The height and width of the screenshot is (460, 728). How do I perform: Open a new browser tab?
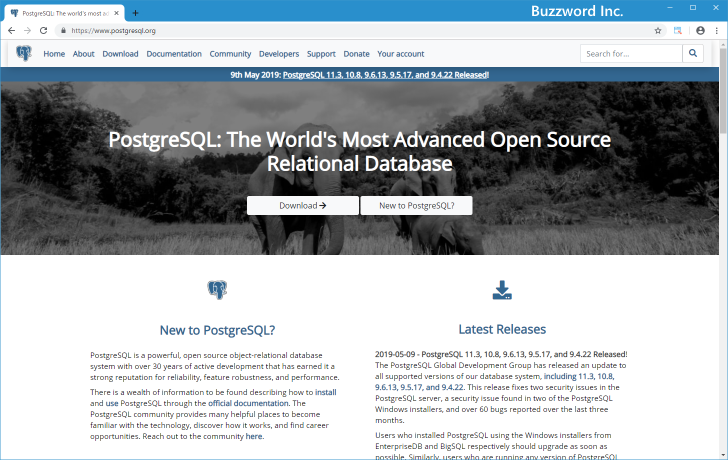point(136,12)
